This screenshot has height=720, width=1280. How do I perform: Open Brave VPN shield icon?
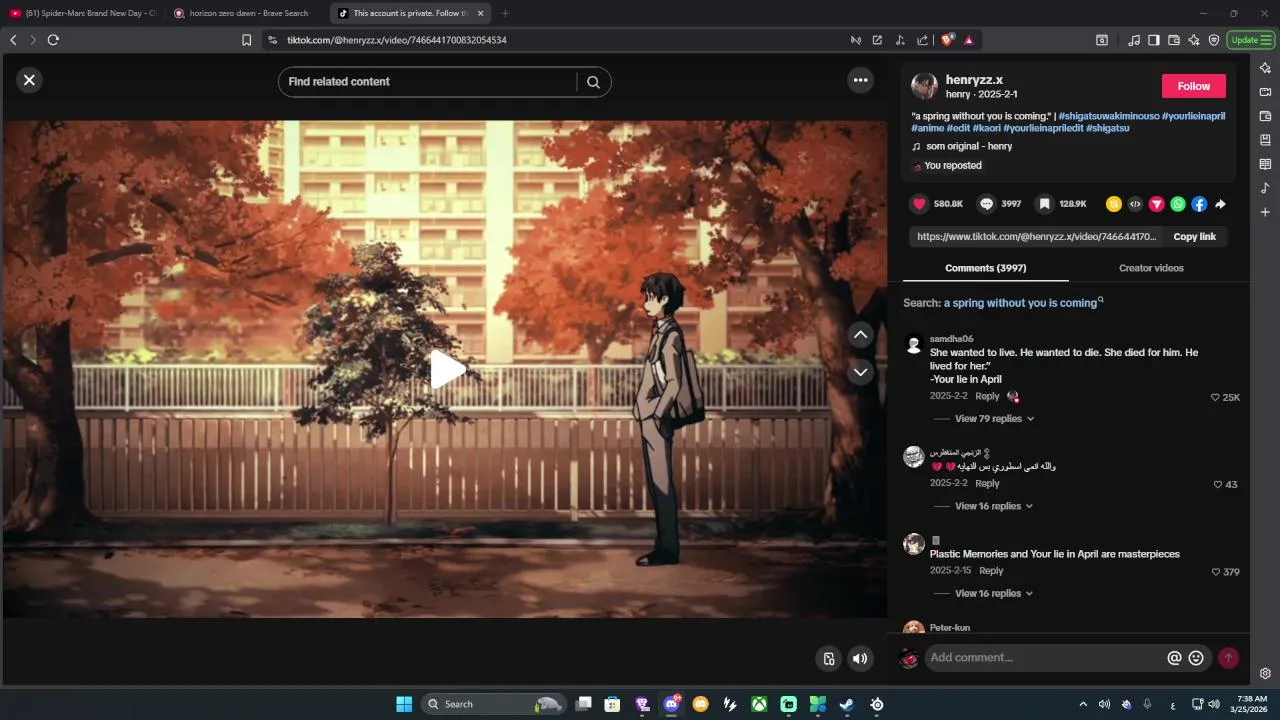[x=1214, y=40]
